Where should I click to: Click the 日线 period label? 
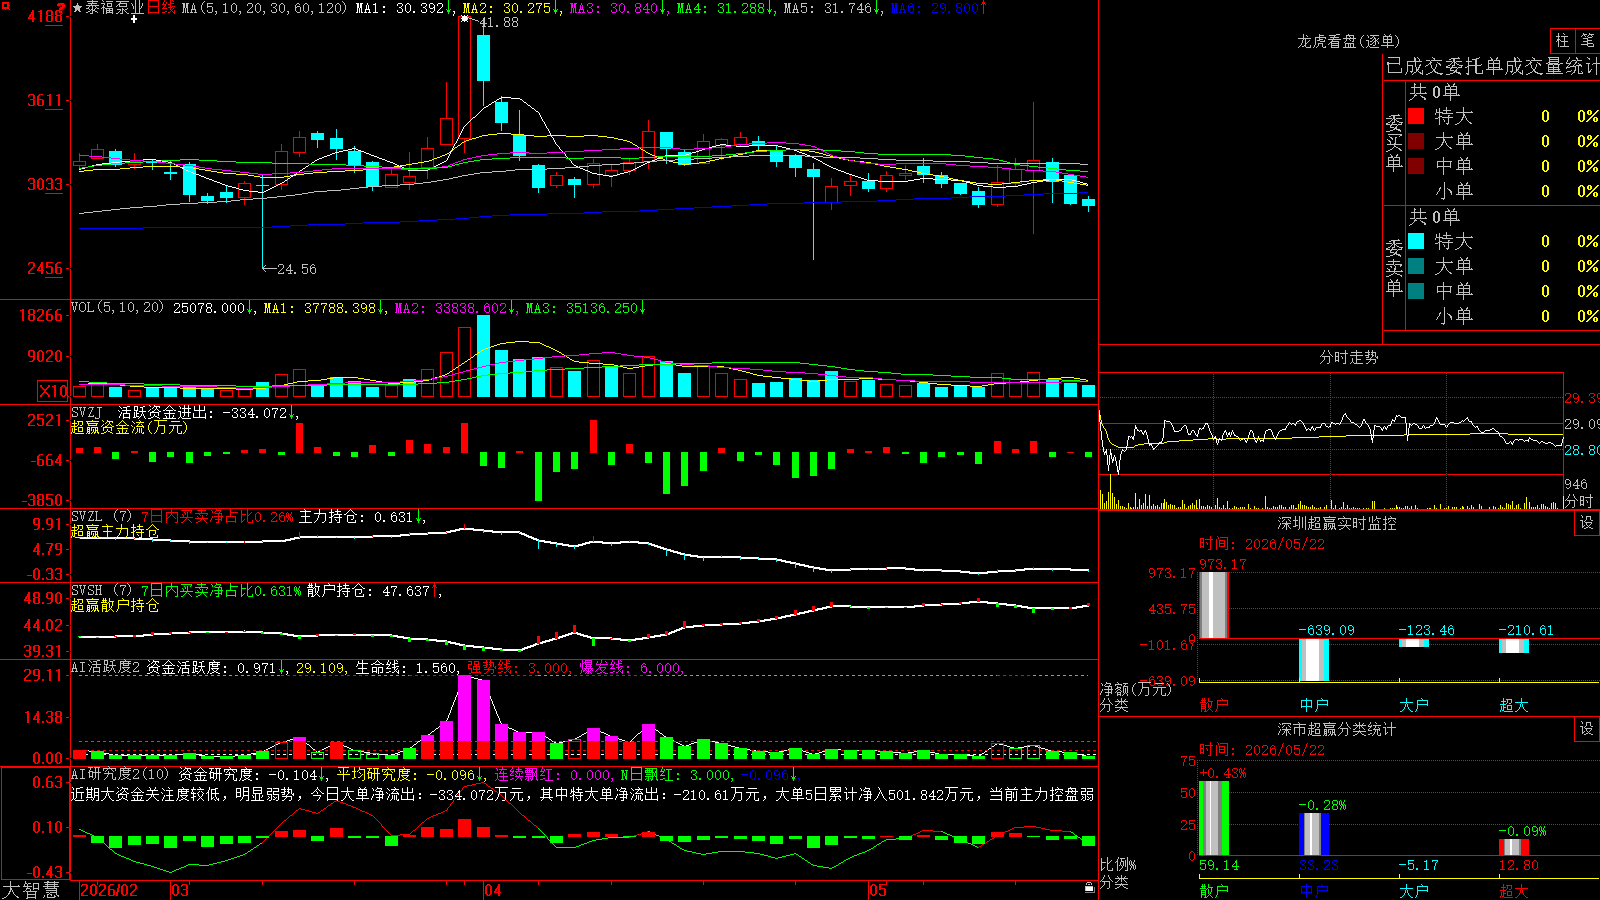click(161, 8)
